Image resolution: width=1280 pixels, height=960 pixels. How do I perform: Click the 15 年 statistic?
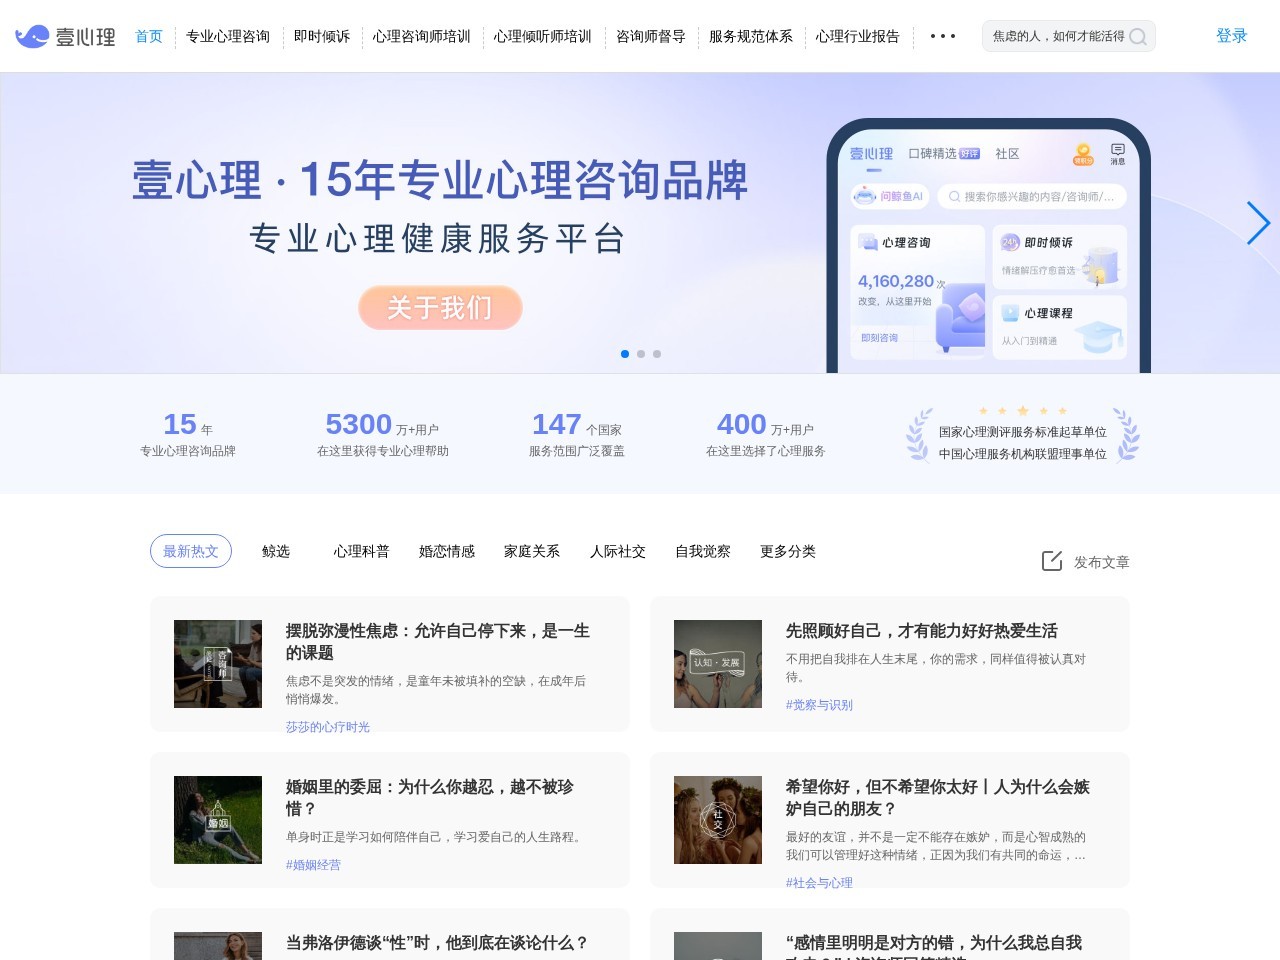click(x=188, y=434)
